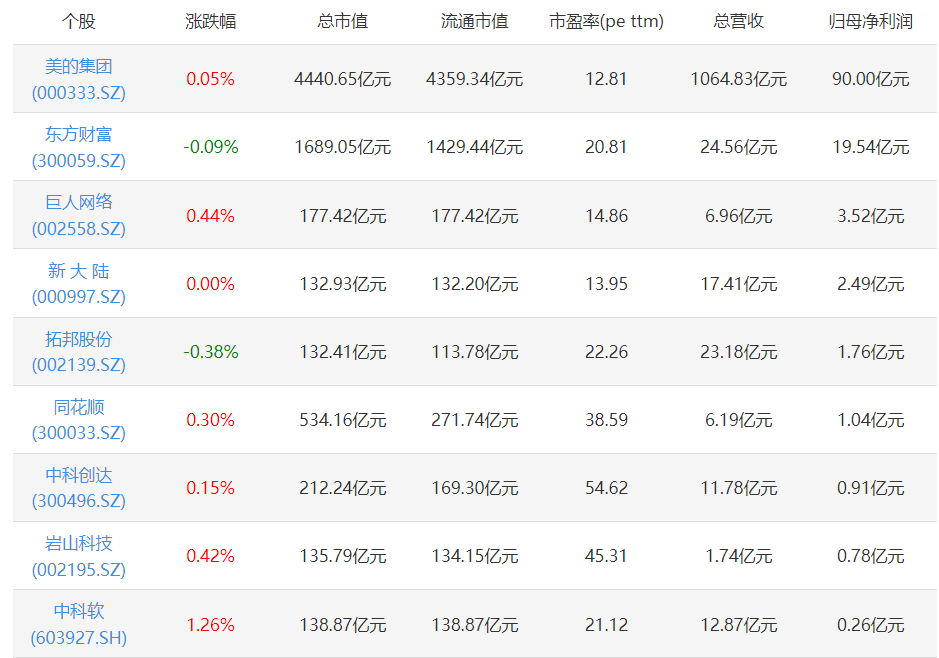Select 东方财富's -0.09% change value
The width and height of the screenshot is (939, 658).
coord(210,147)
